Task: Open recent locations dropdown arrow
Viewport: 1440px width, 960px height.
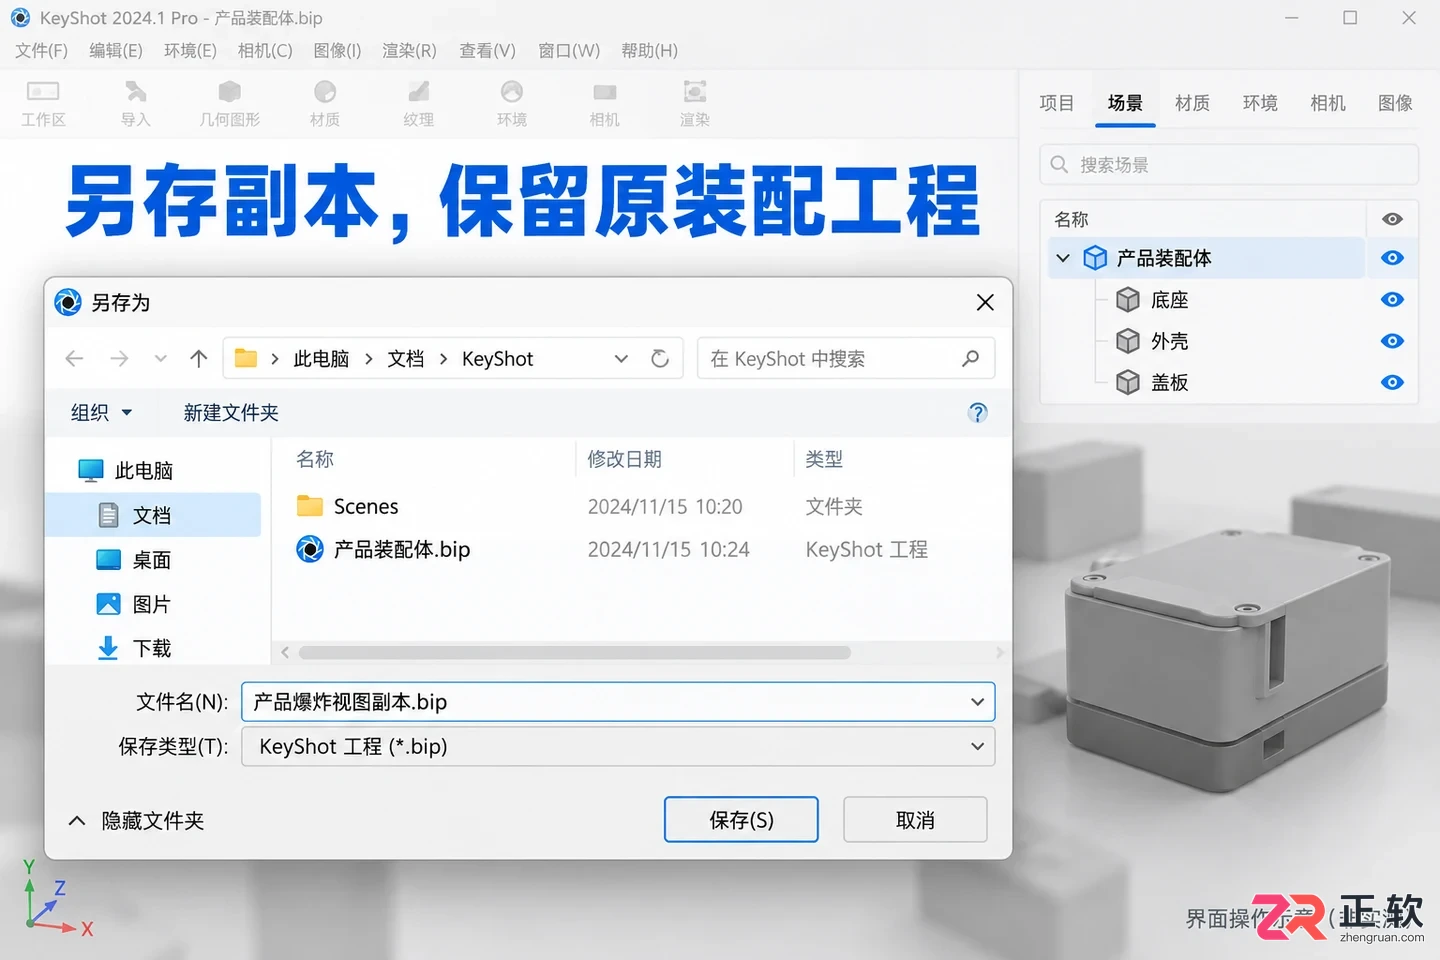Action: click(x=160, y=358)
